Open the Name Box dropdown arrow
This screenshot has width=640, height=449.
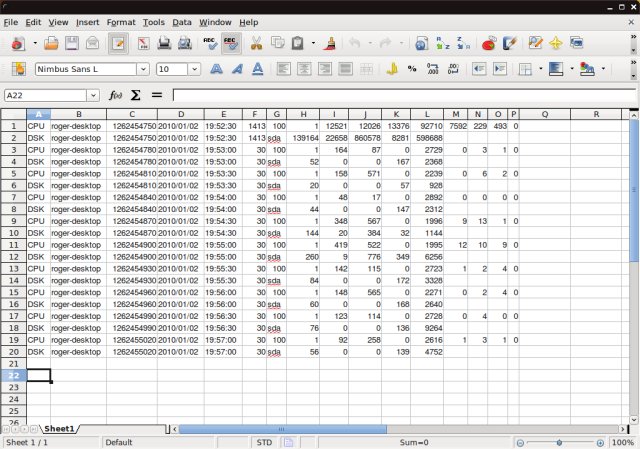(x=93, y=96)
